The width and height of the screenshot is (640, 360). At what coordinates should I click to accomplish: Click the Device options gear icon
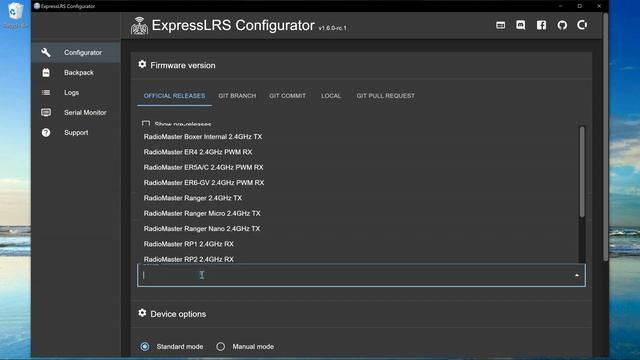pos(142,313)
